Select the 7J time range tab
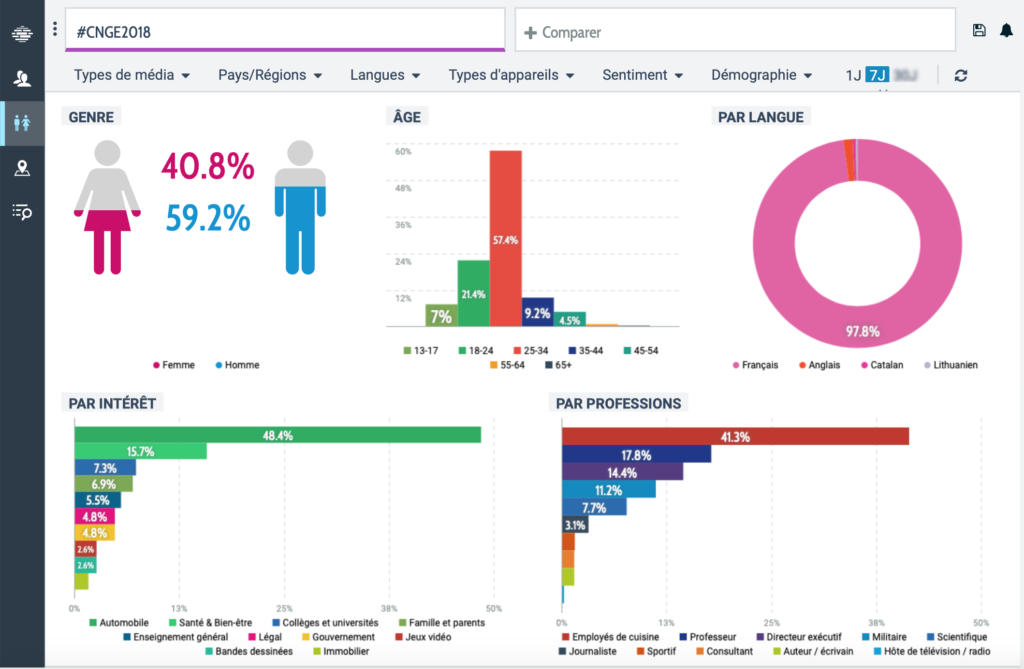The height and width of the screenshot is (669, 1024). [x=877, y=75]
